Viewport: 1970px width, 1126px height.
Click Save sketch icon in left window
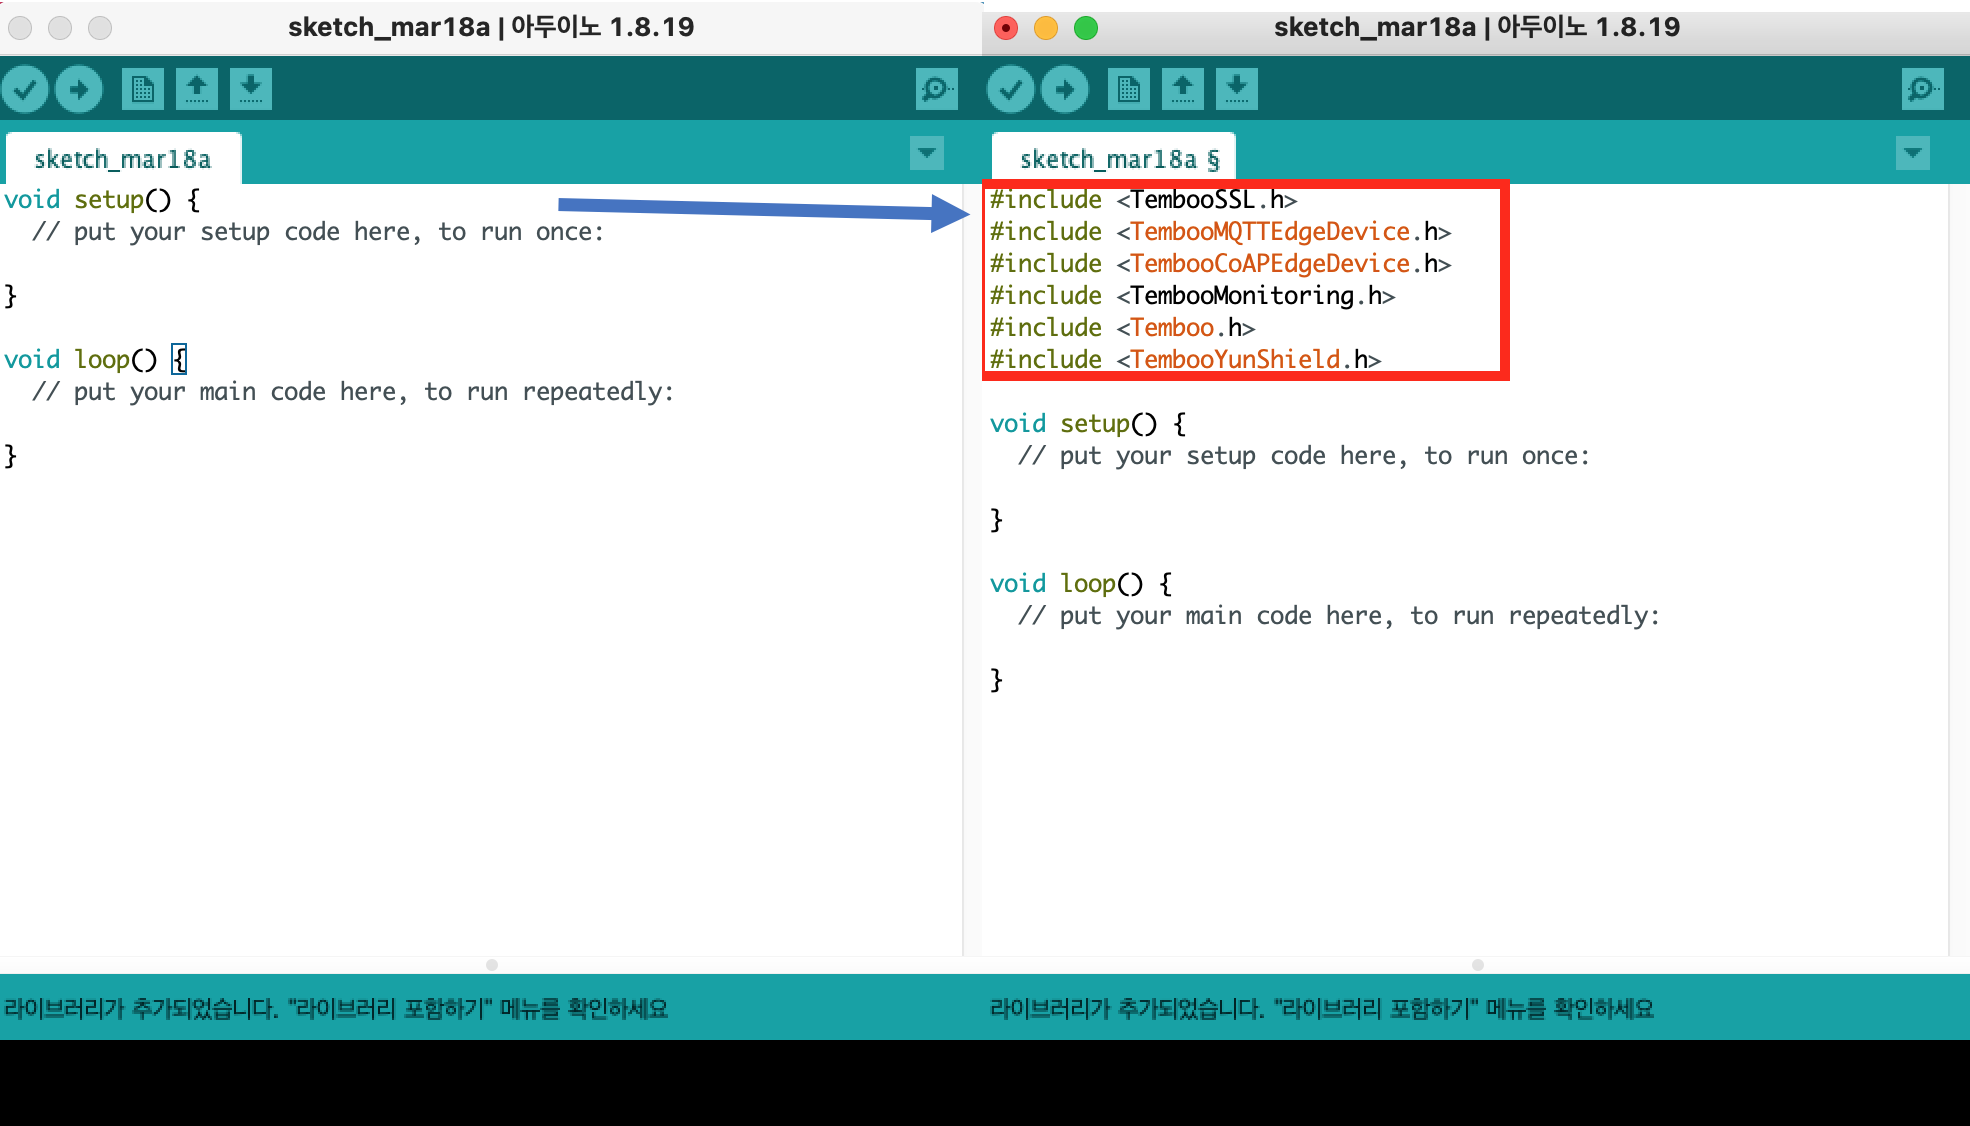pyautogui.click(x=250, y=89)
